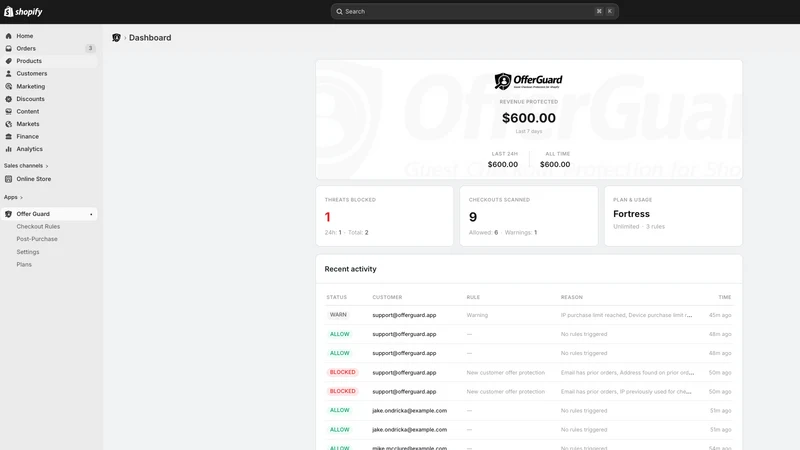Click the Threats Blocked card
Image resolution: width=800 pixels, height=450 pixels.
pyautogui.click(x=384, y=216)
